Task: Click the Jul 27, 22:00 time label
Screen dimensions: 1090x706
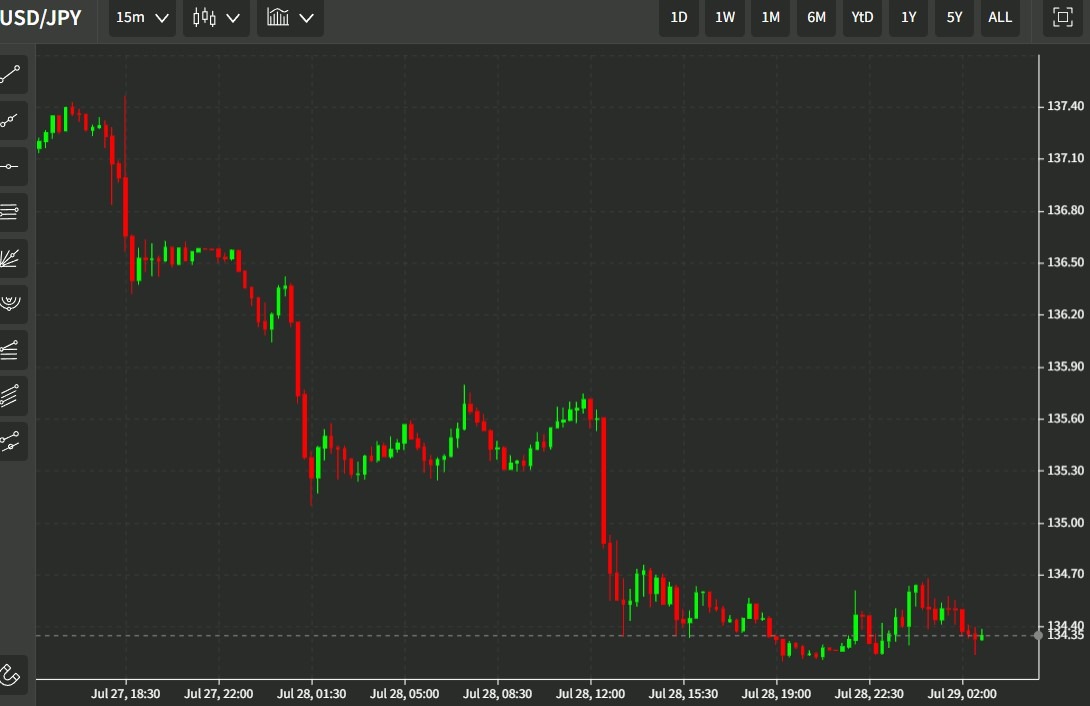Action: pyautogui.click(x=218, y=693)
